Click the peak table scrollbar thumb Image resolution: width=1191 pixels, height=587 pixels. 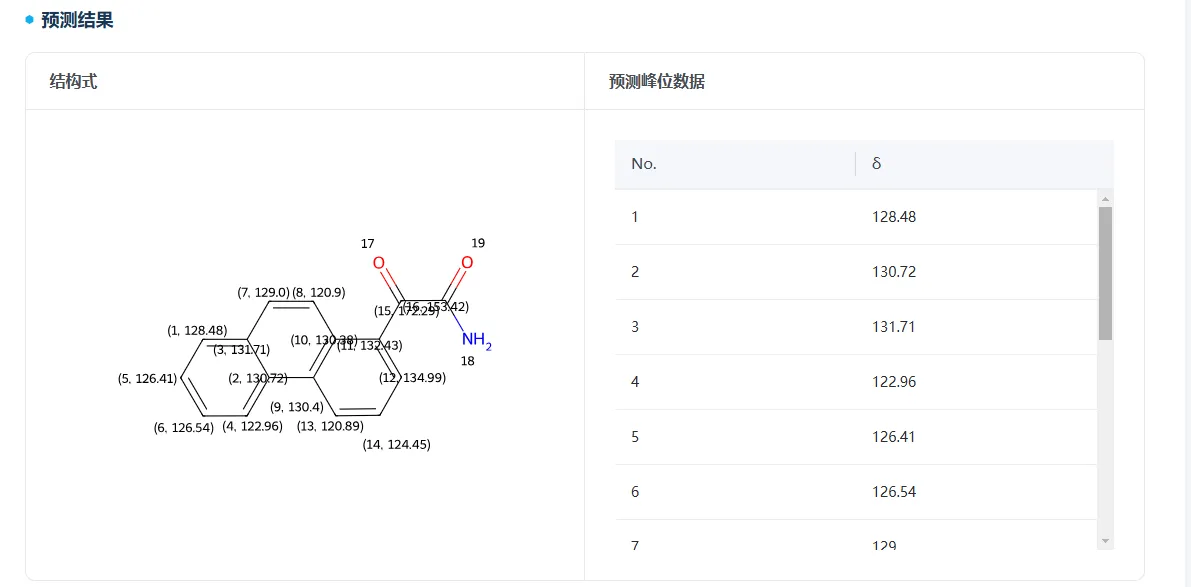click(1105, 272)
